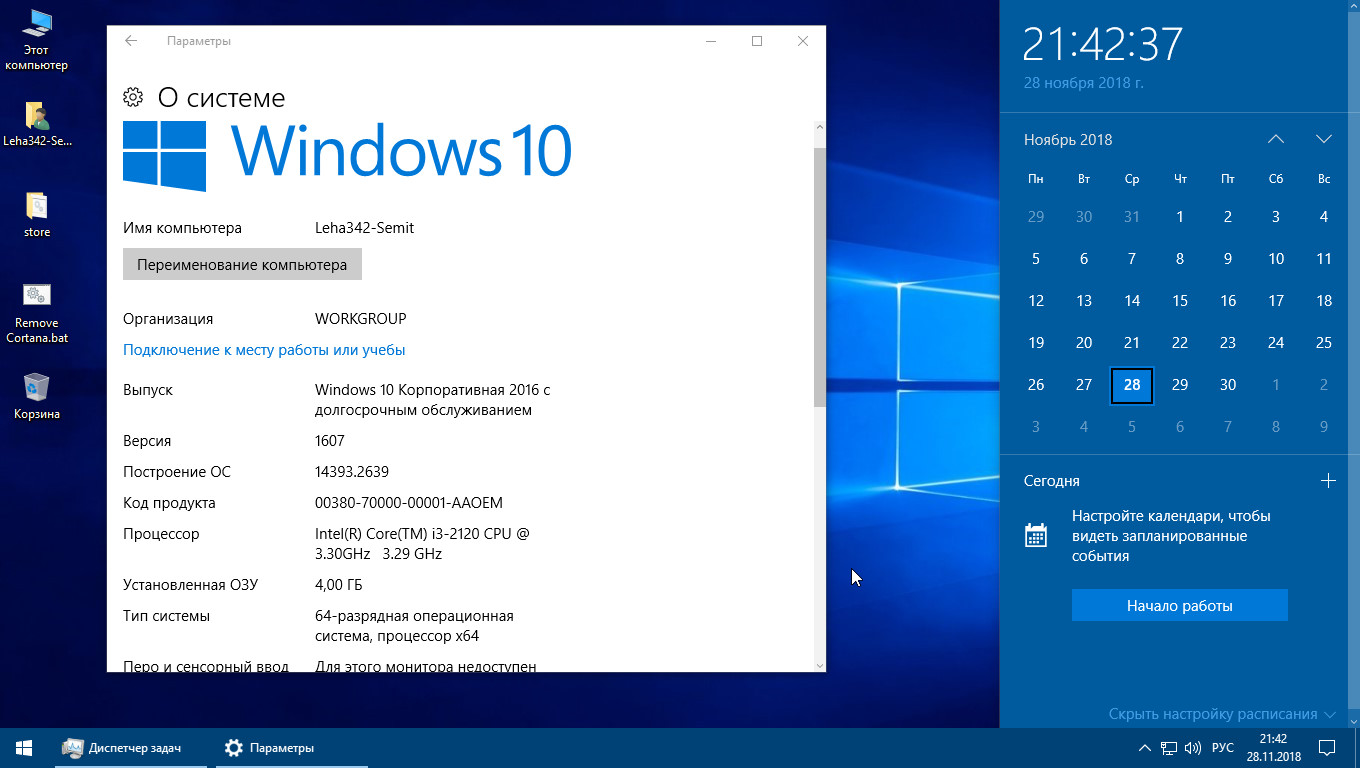This screenshot has height=768, width=1360.
Task: Go to the previous month arrow
Action: click(1276, 139)
